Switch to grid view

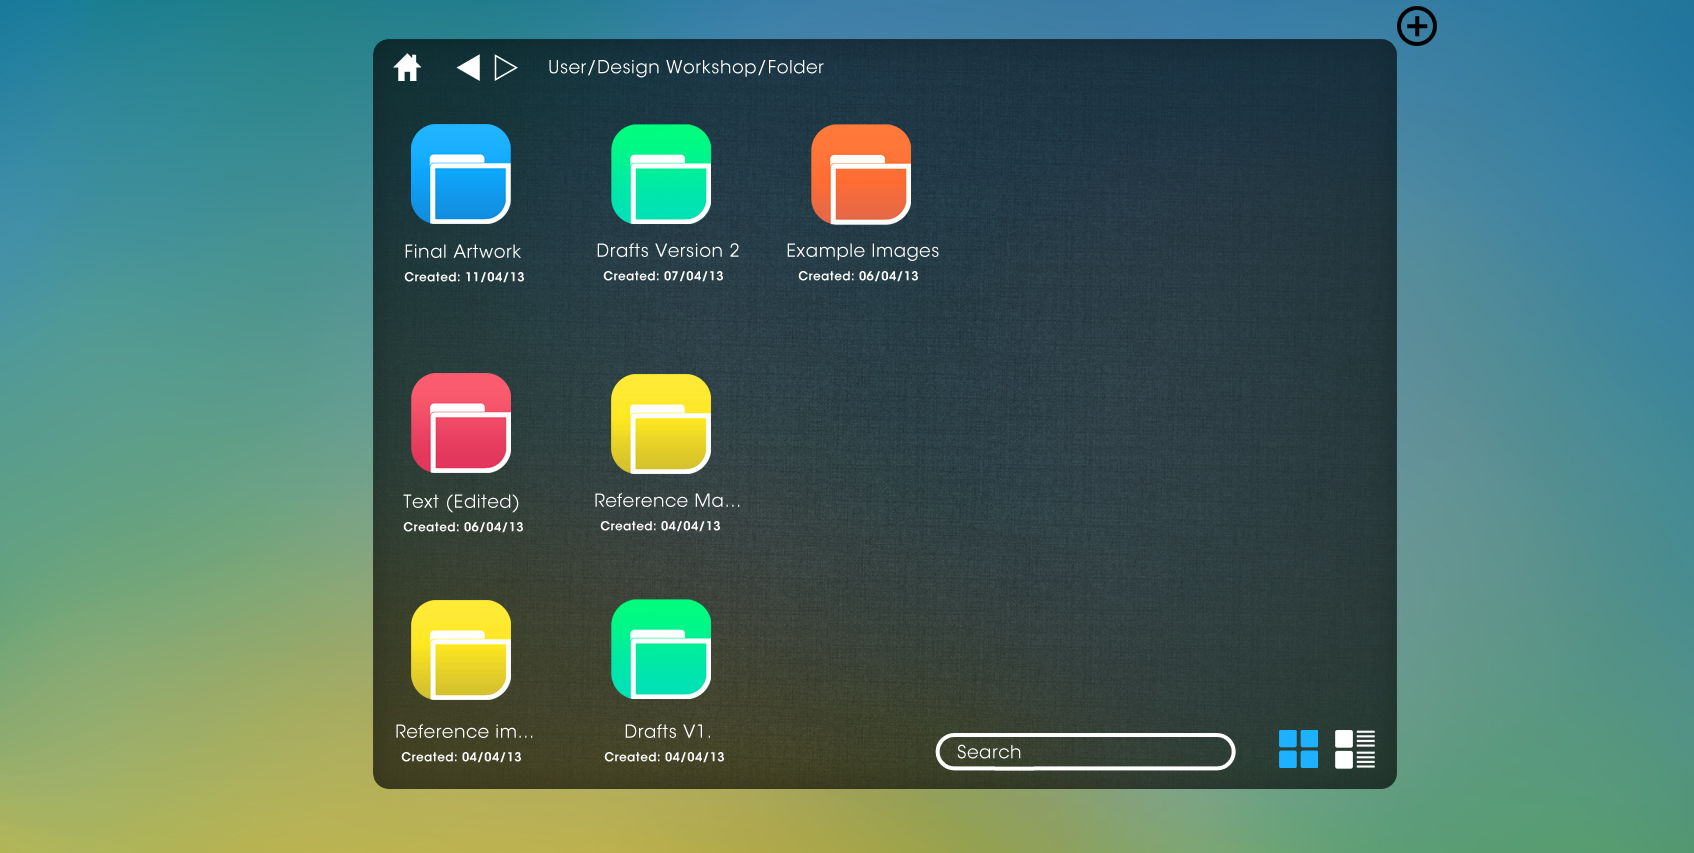(1298, 749)
